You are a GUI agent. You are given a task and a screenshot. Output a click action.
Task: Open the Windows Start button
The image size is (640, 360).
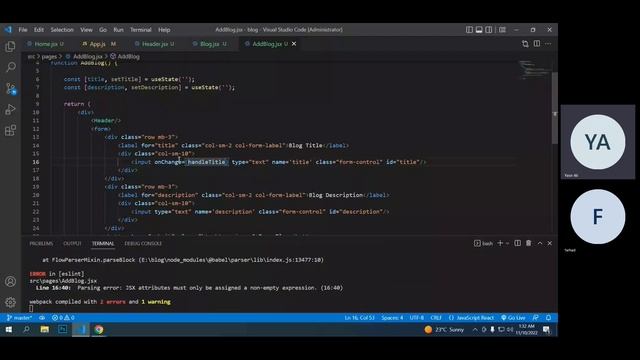9,329
